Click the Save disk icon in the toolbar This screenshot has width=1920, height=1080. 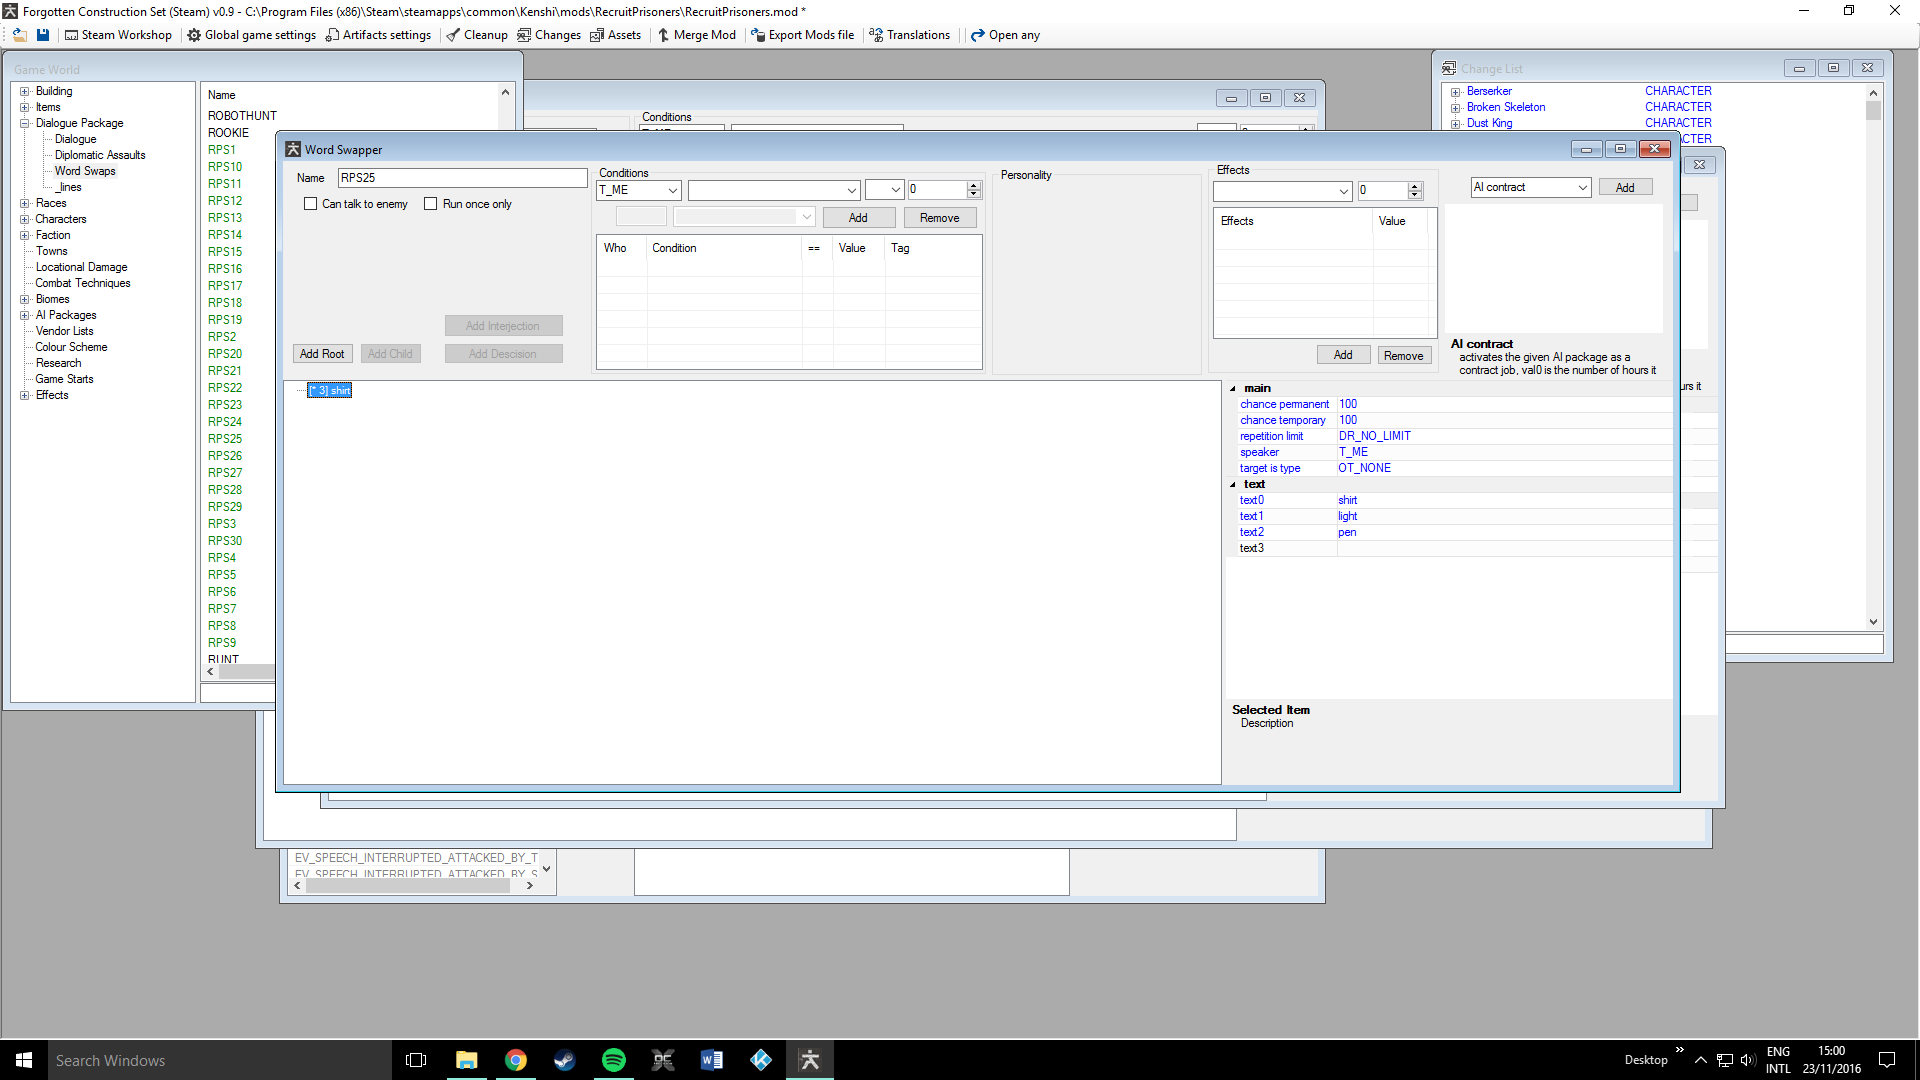[43, 35]
